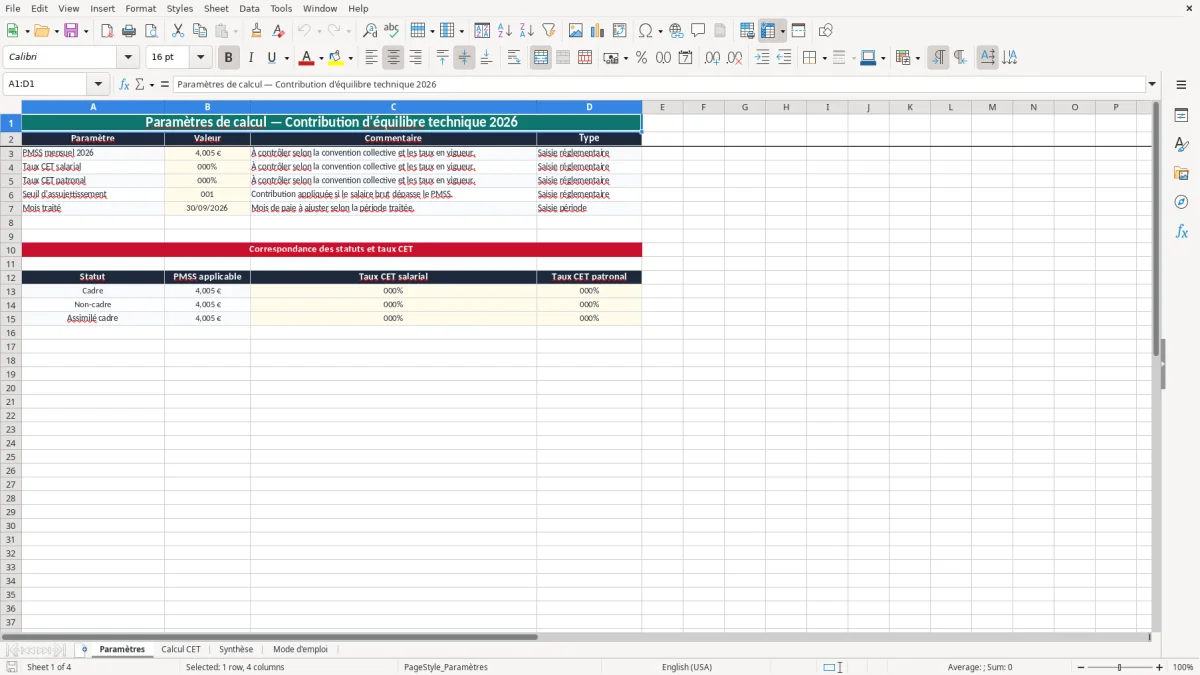Export the document directly as PDF

[107, 31]
